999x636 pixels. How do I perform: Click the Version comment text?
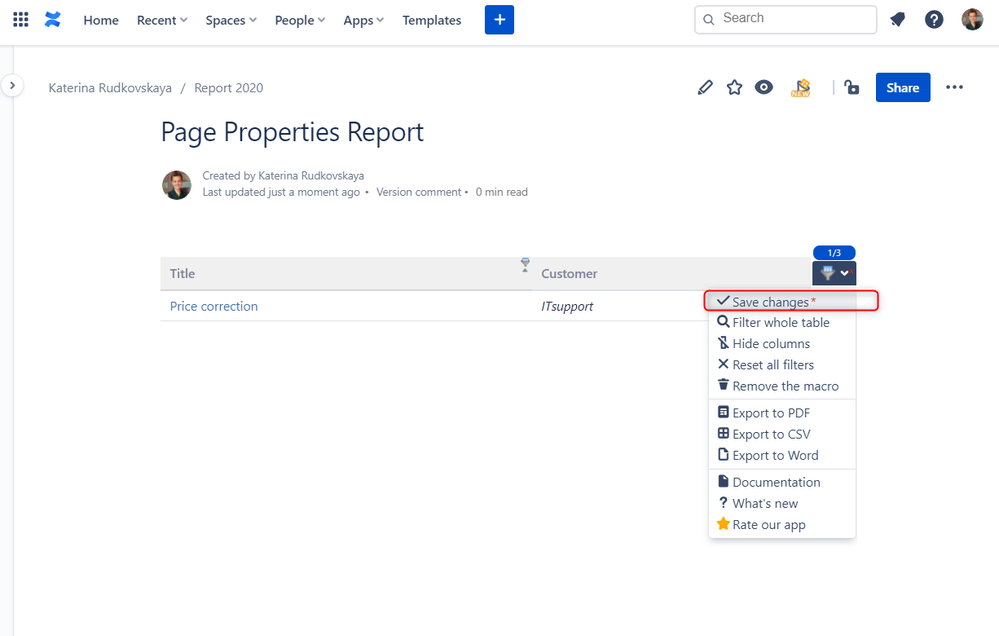(419, 192)
